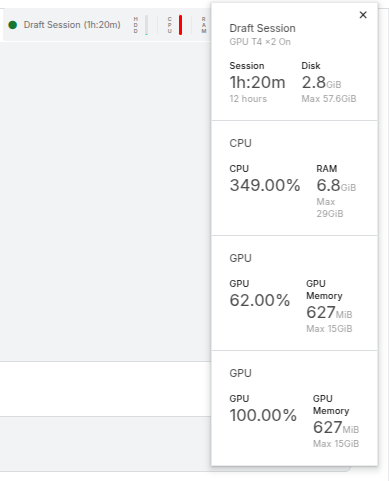
Task: Click the Max 57.6GiB disk limit text
Action: point(329,99)
